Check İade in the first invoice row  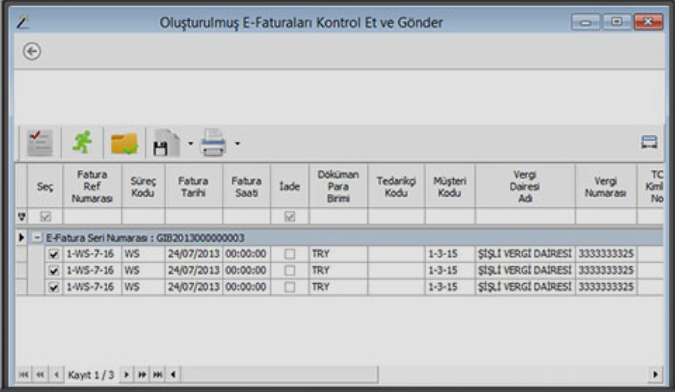tap(290, 254)
